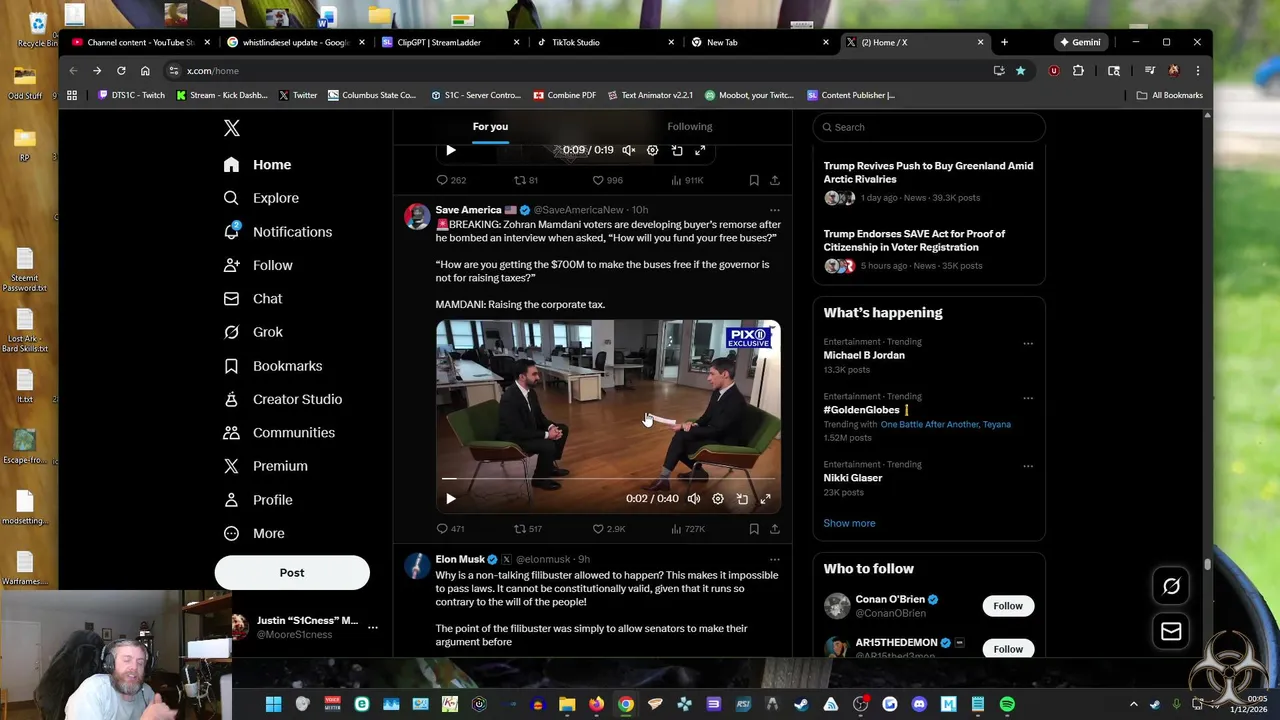This screenshot has height=720, width=1280.
Task: Unmute the top video at 0:09
Action: pyautogui.click(x=629, y=150)
